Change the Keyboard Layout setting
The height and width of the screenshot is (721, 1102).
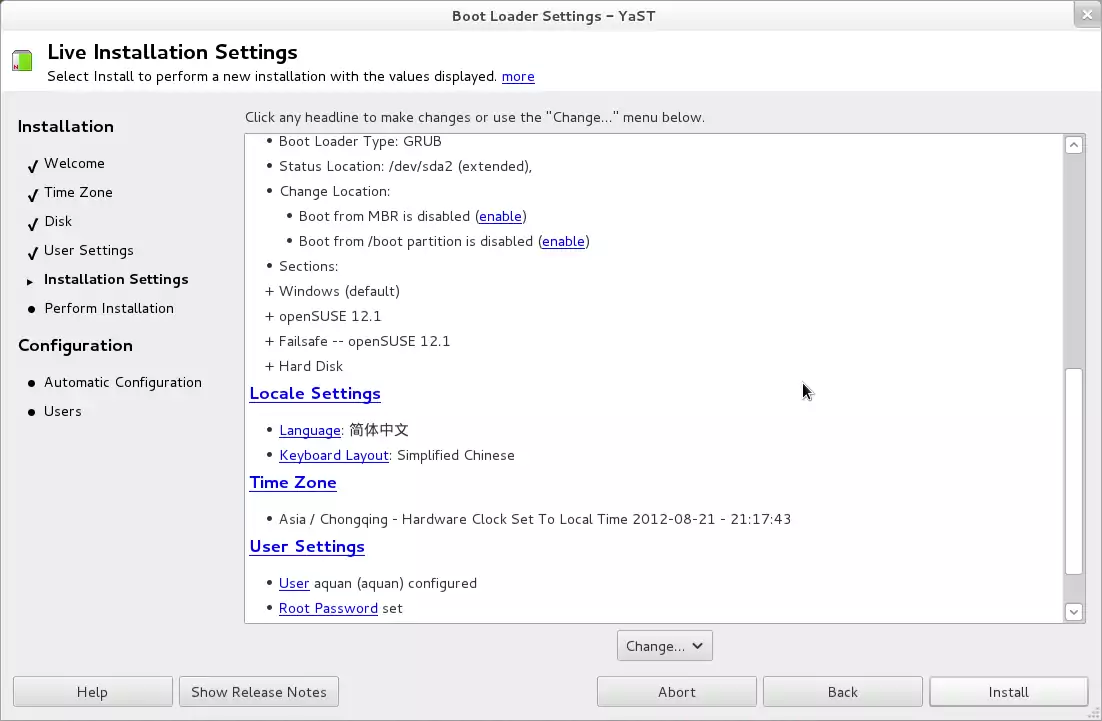333,455
